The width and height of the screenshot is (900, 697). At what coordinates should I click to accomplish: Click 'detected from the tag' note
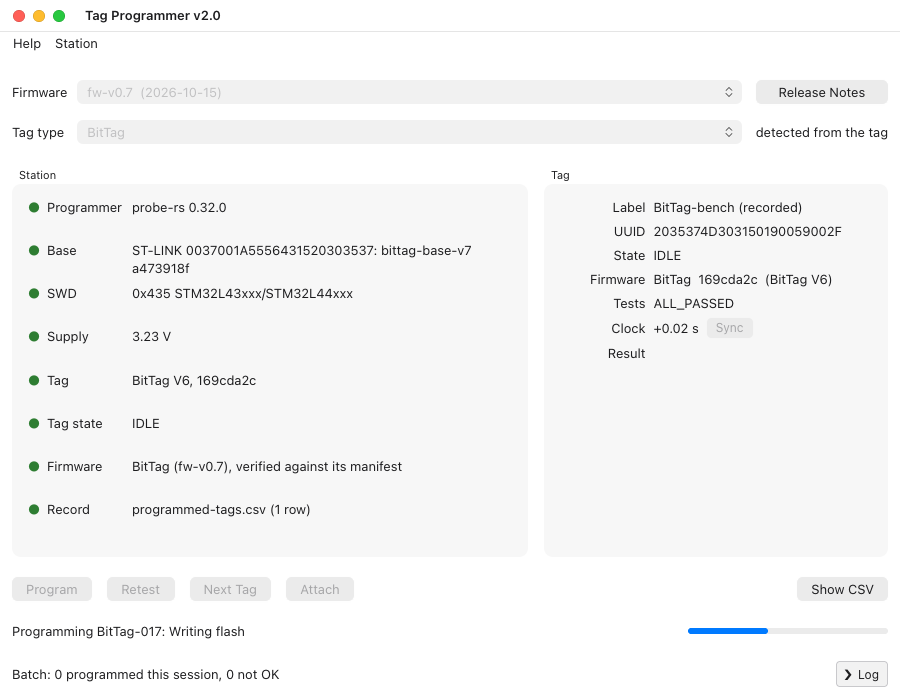click(821, 133)
